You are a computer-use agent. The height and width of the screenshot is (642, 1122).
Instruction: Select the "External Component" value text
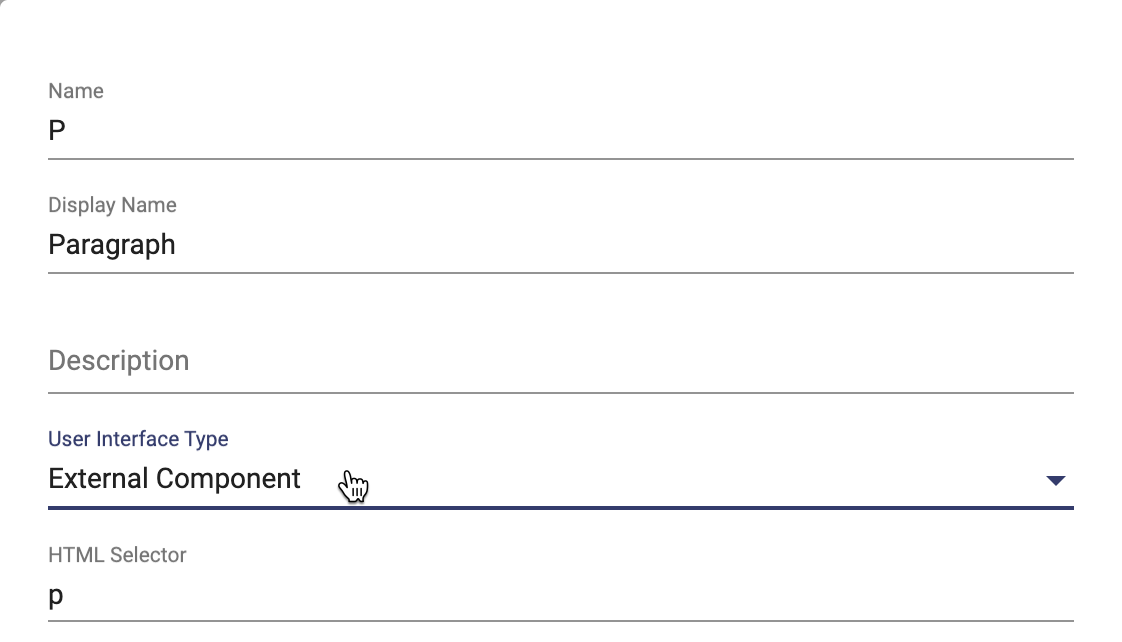[174, 479]
